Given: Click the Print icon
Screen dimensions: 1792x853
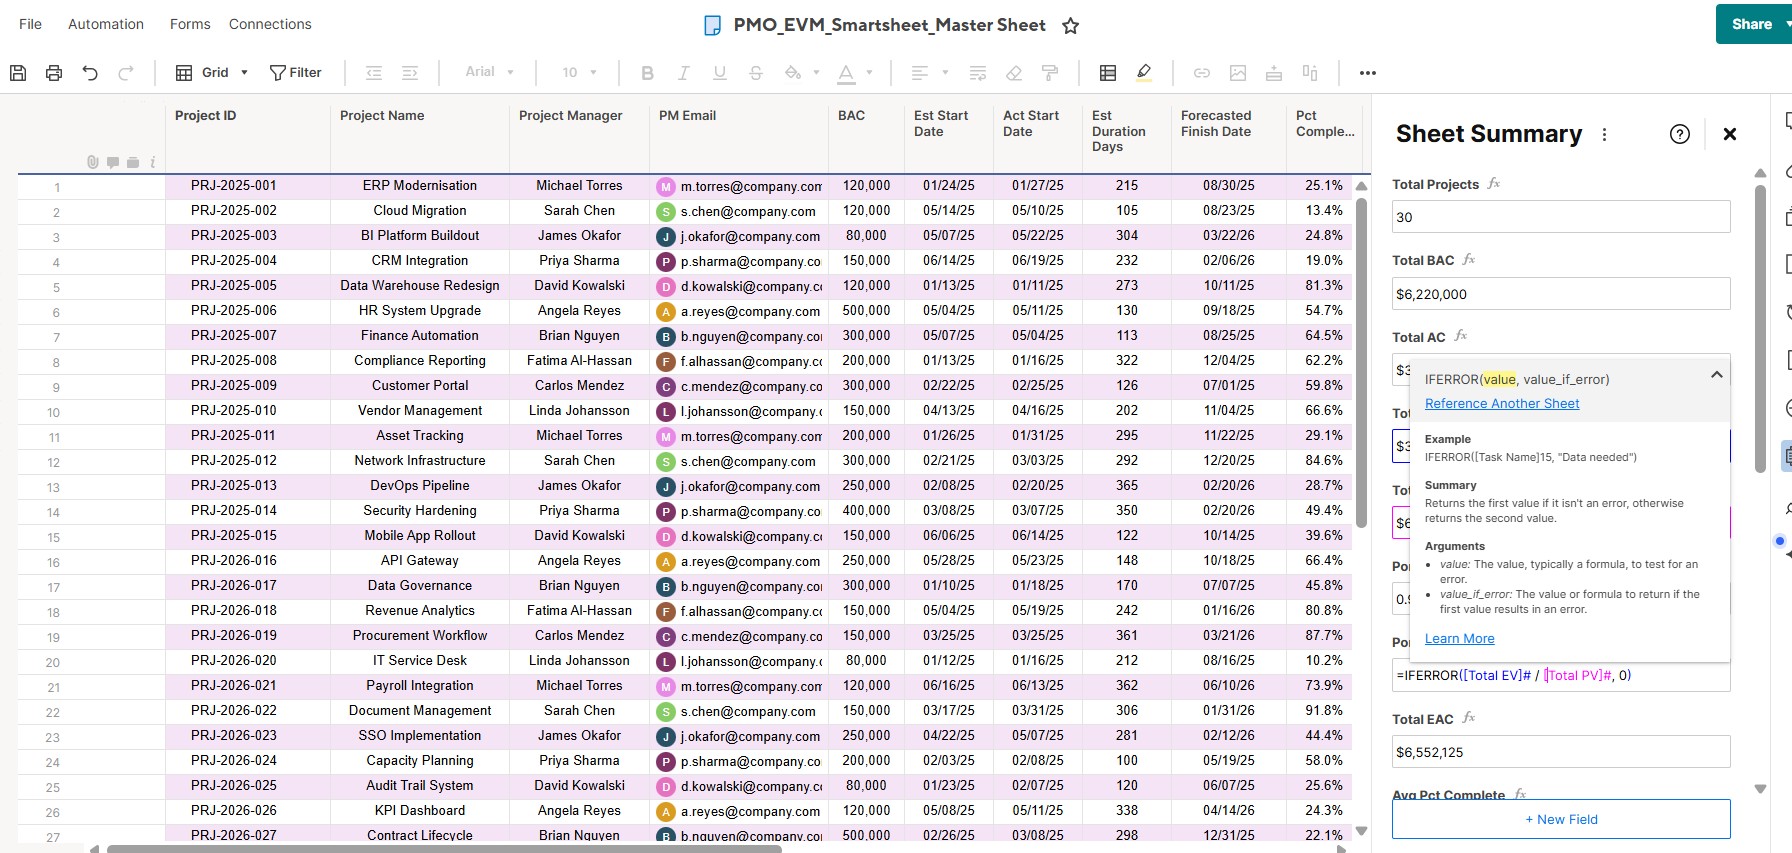Looking at the screenshot, I should (54, 73).
